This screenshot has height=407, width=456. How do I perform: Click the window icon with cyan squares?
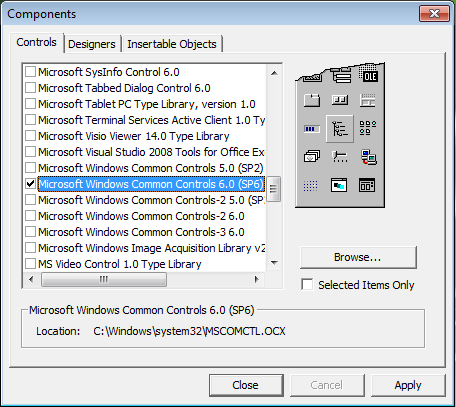339,185
